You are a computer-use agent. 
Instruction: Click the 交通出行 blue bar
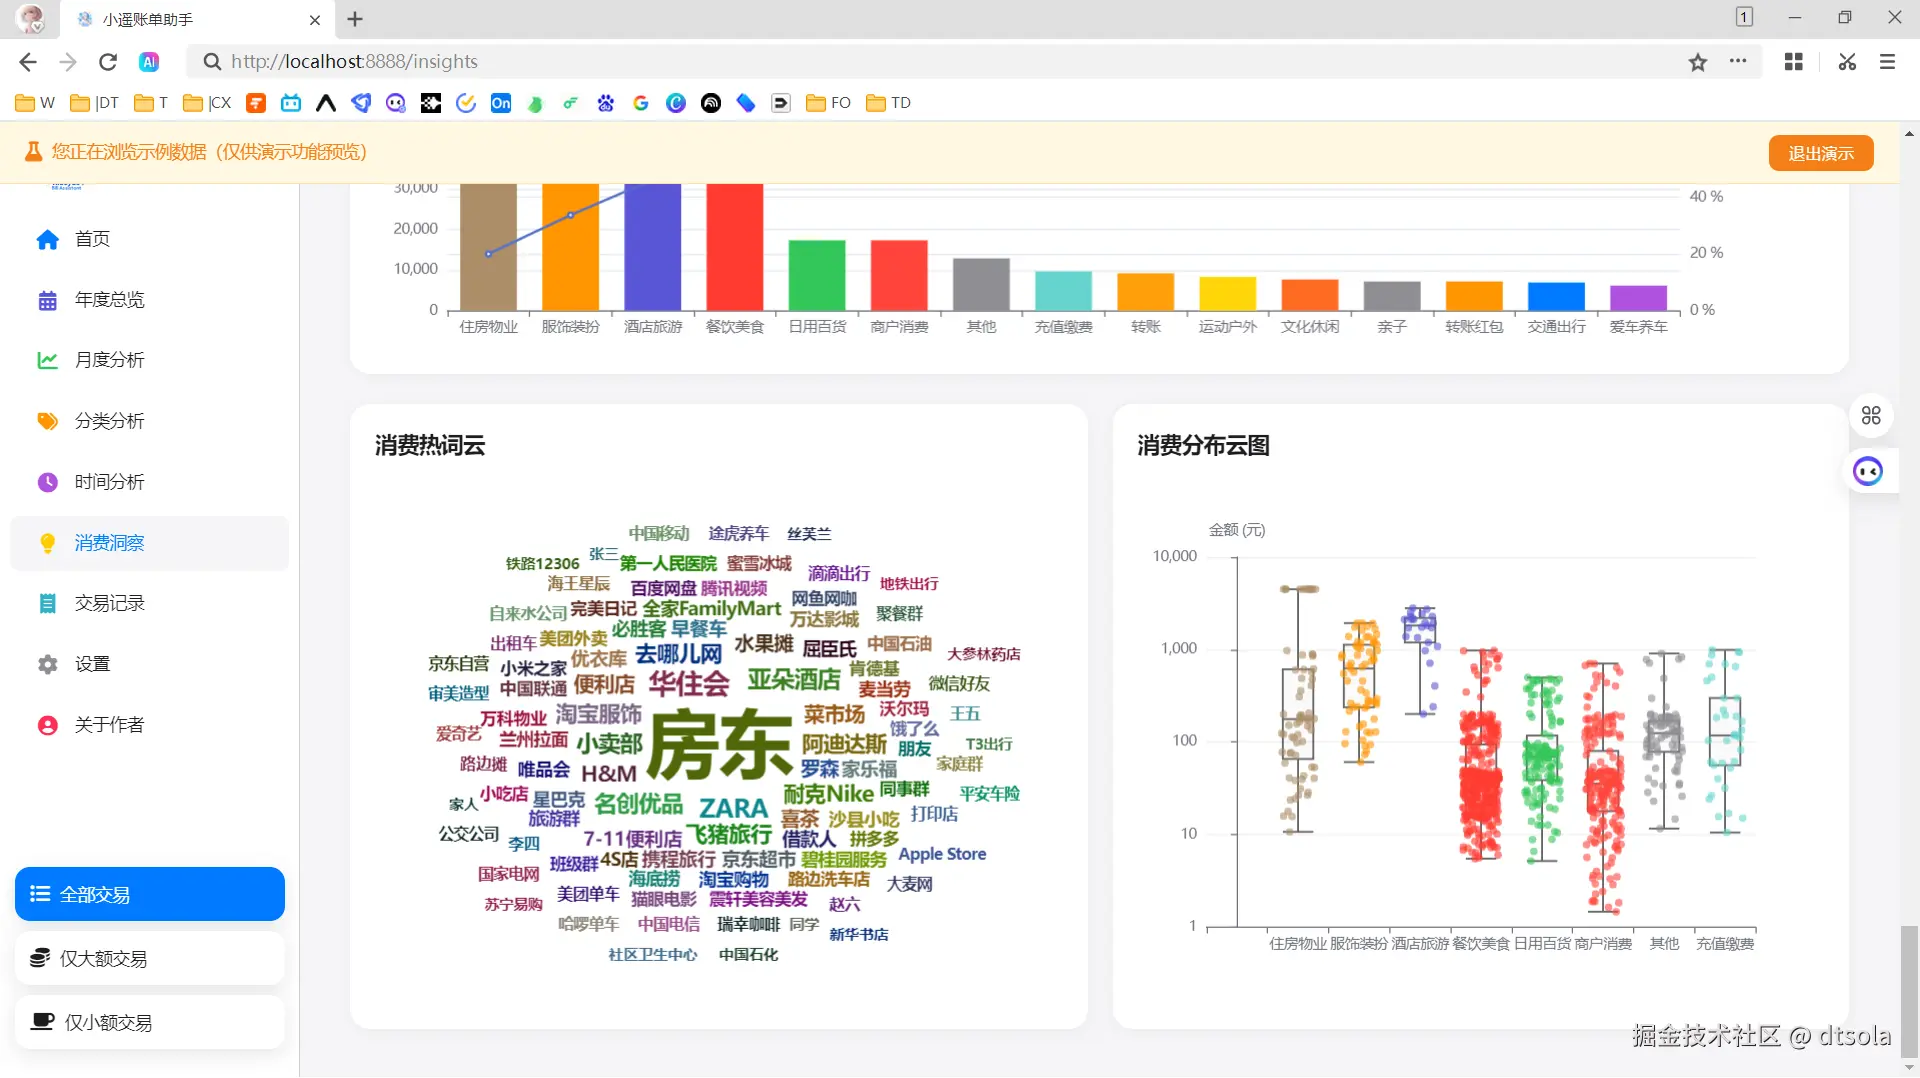(1556, 296)
